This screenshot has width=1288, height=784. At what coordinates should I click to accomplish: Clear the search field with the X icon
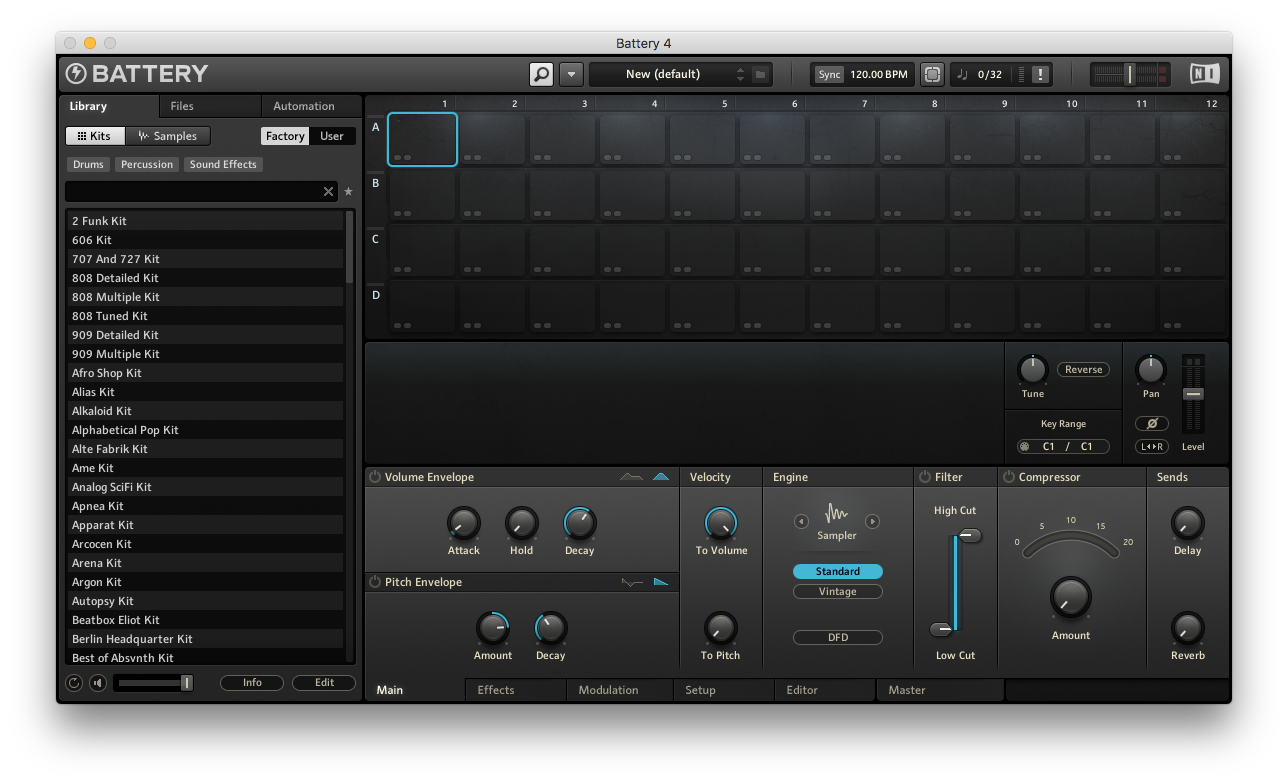coord(328,192)
